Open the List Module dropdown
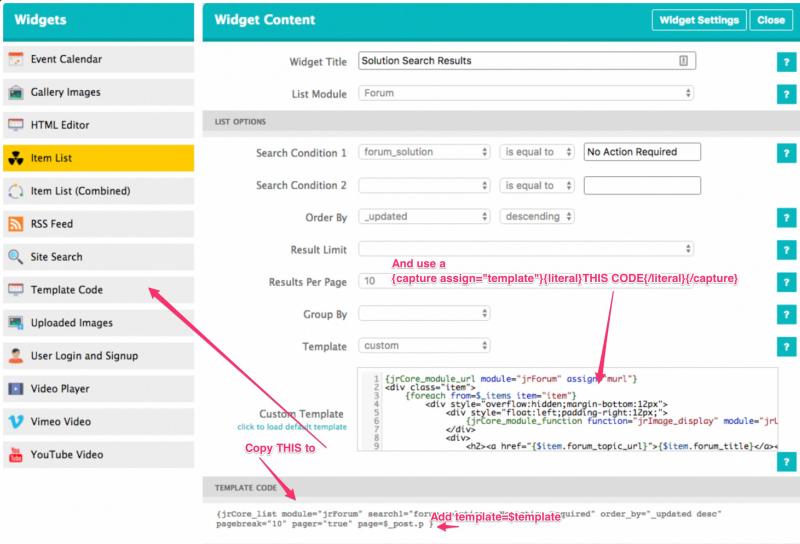 [x=526, y=93]
